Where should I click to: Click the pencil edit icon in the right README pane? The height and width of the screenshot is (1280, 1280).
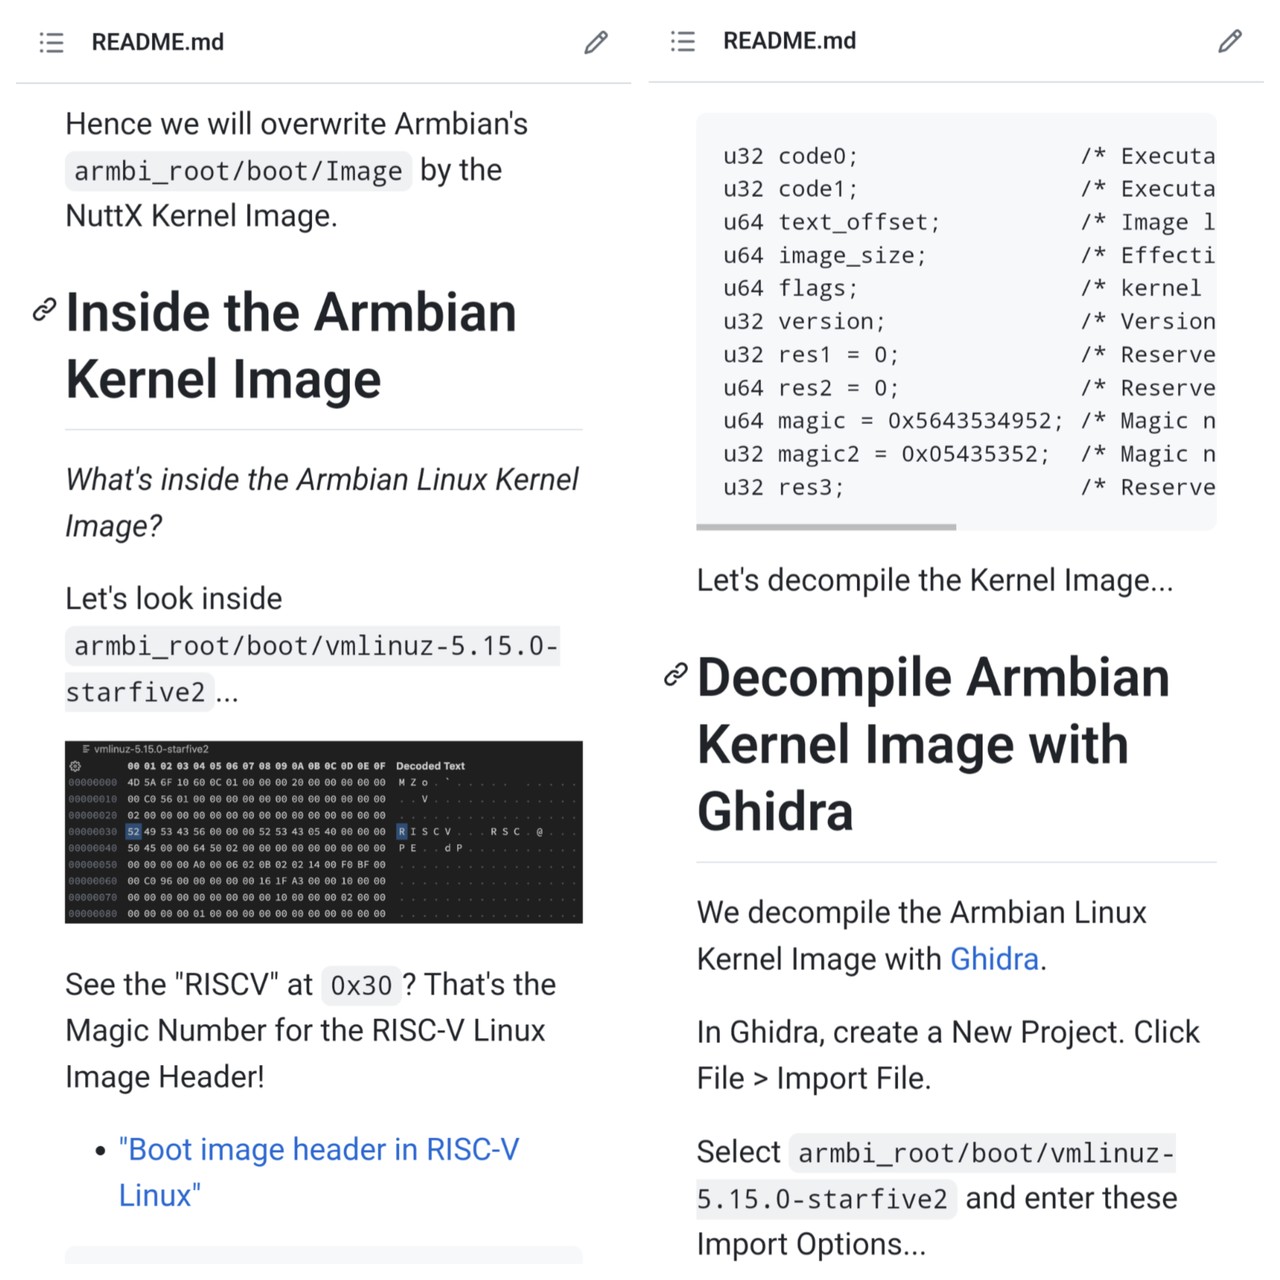coord(1230,41)
